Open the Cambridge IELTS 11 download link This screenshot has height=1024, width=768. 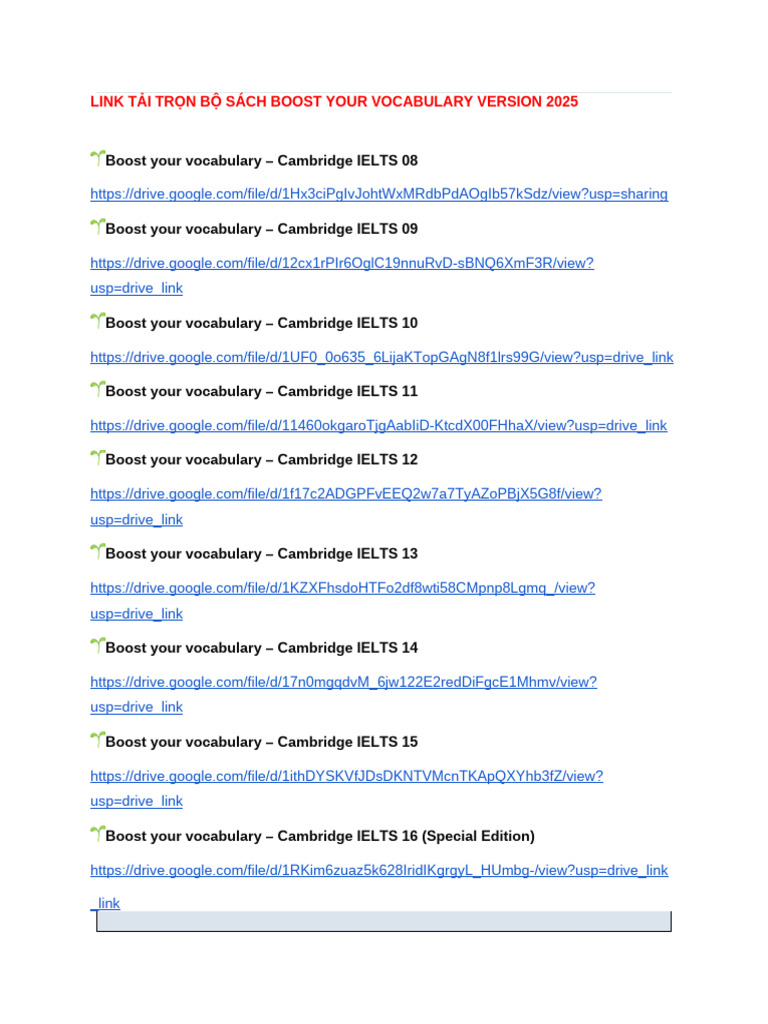click(378, 425)
